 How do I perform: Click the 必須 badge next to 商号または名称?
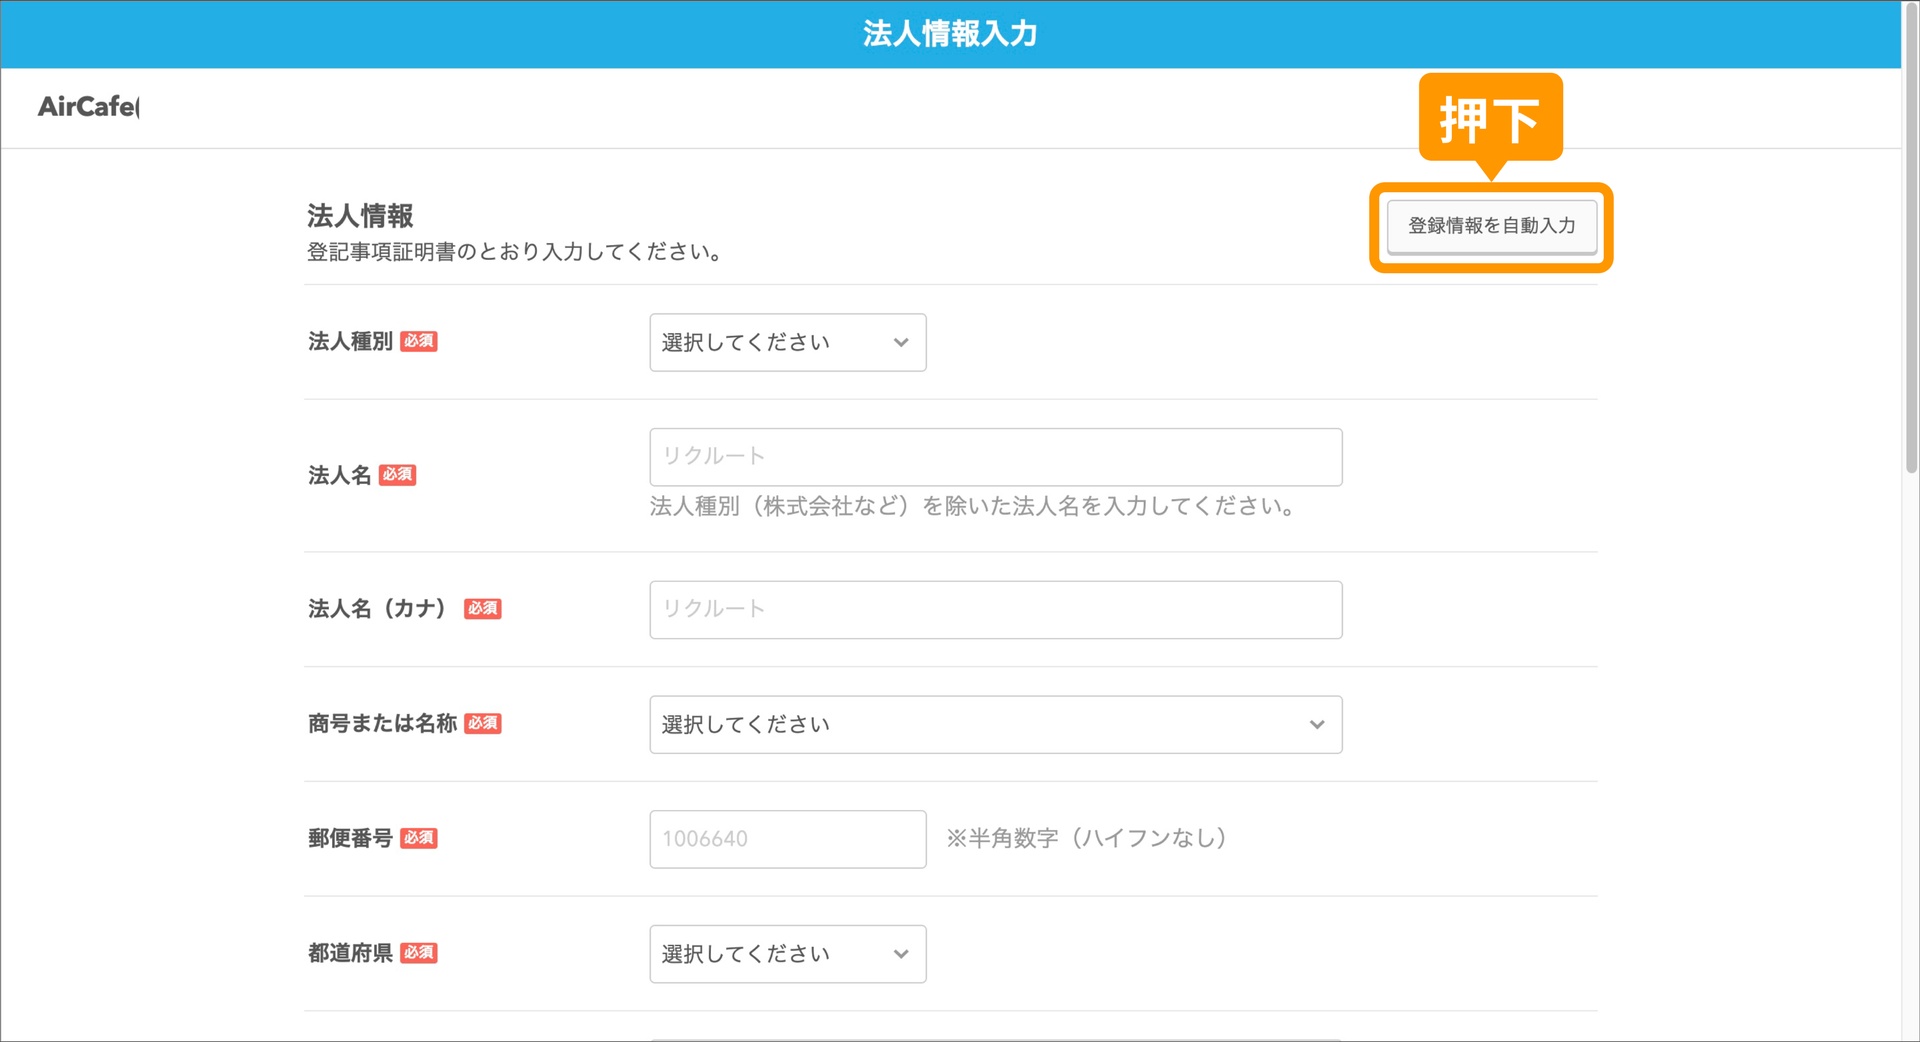(x=482, y=723)
